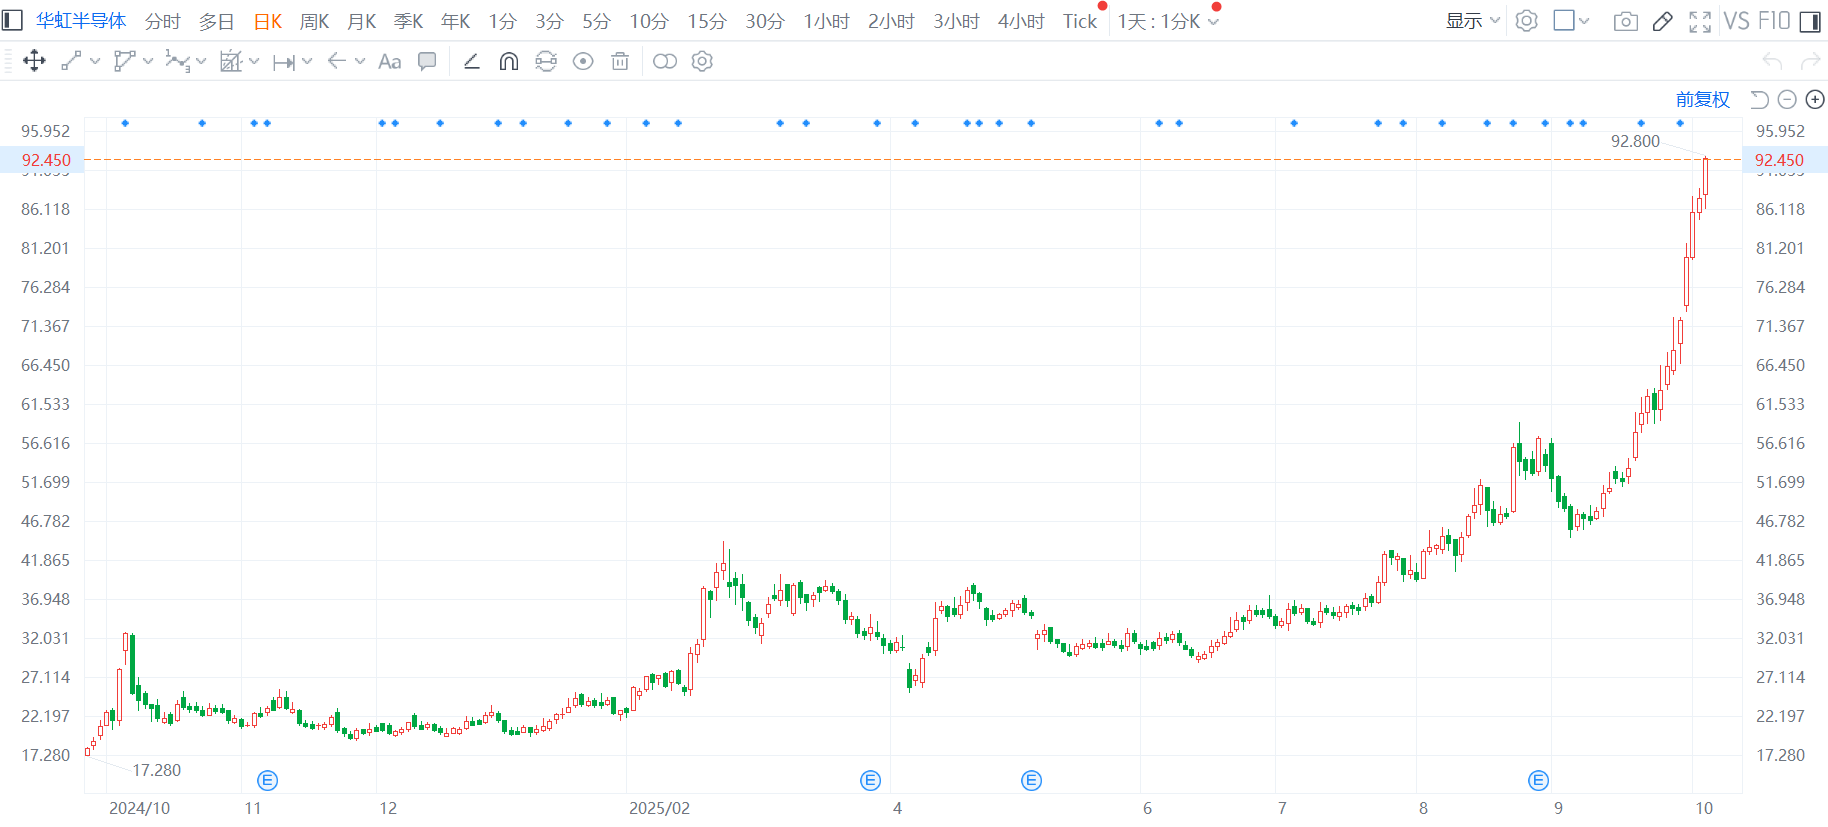Screen dimensions: 1828x827
Task: Expand the layout square dropdown
Action: pos(1571,21)
